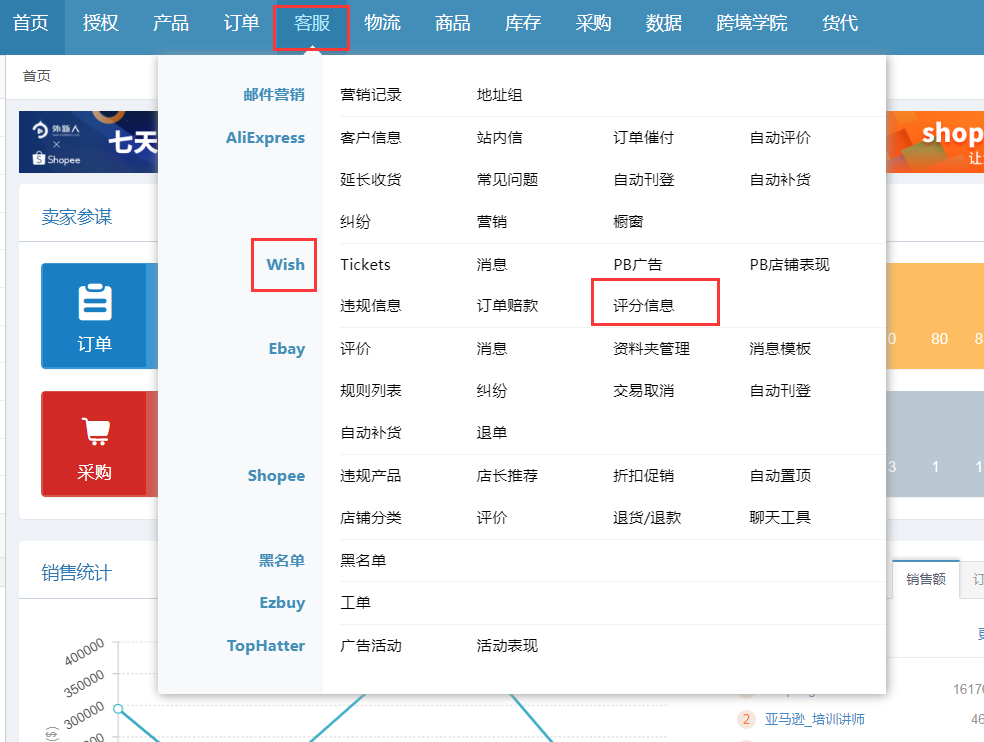The image size is (984, 742).
Task: Open AliExpress 客户信息
Action: click(x=370, y=137)
